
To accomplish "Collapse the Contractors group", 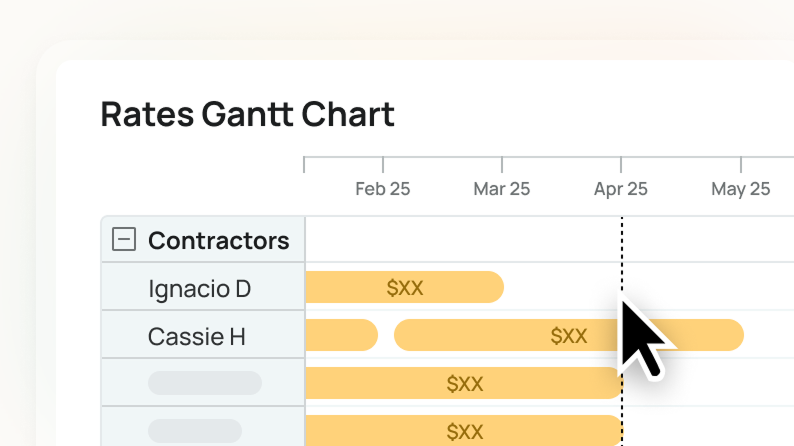I will [124, 240].
